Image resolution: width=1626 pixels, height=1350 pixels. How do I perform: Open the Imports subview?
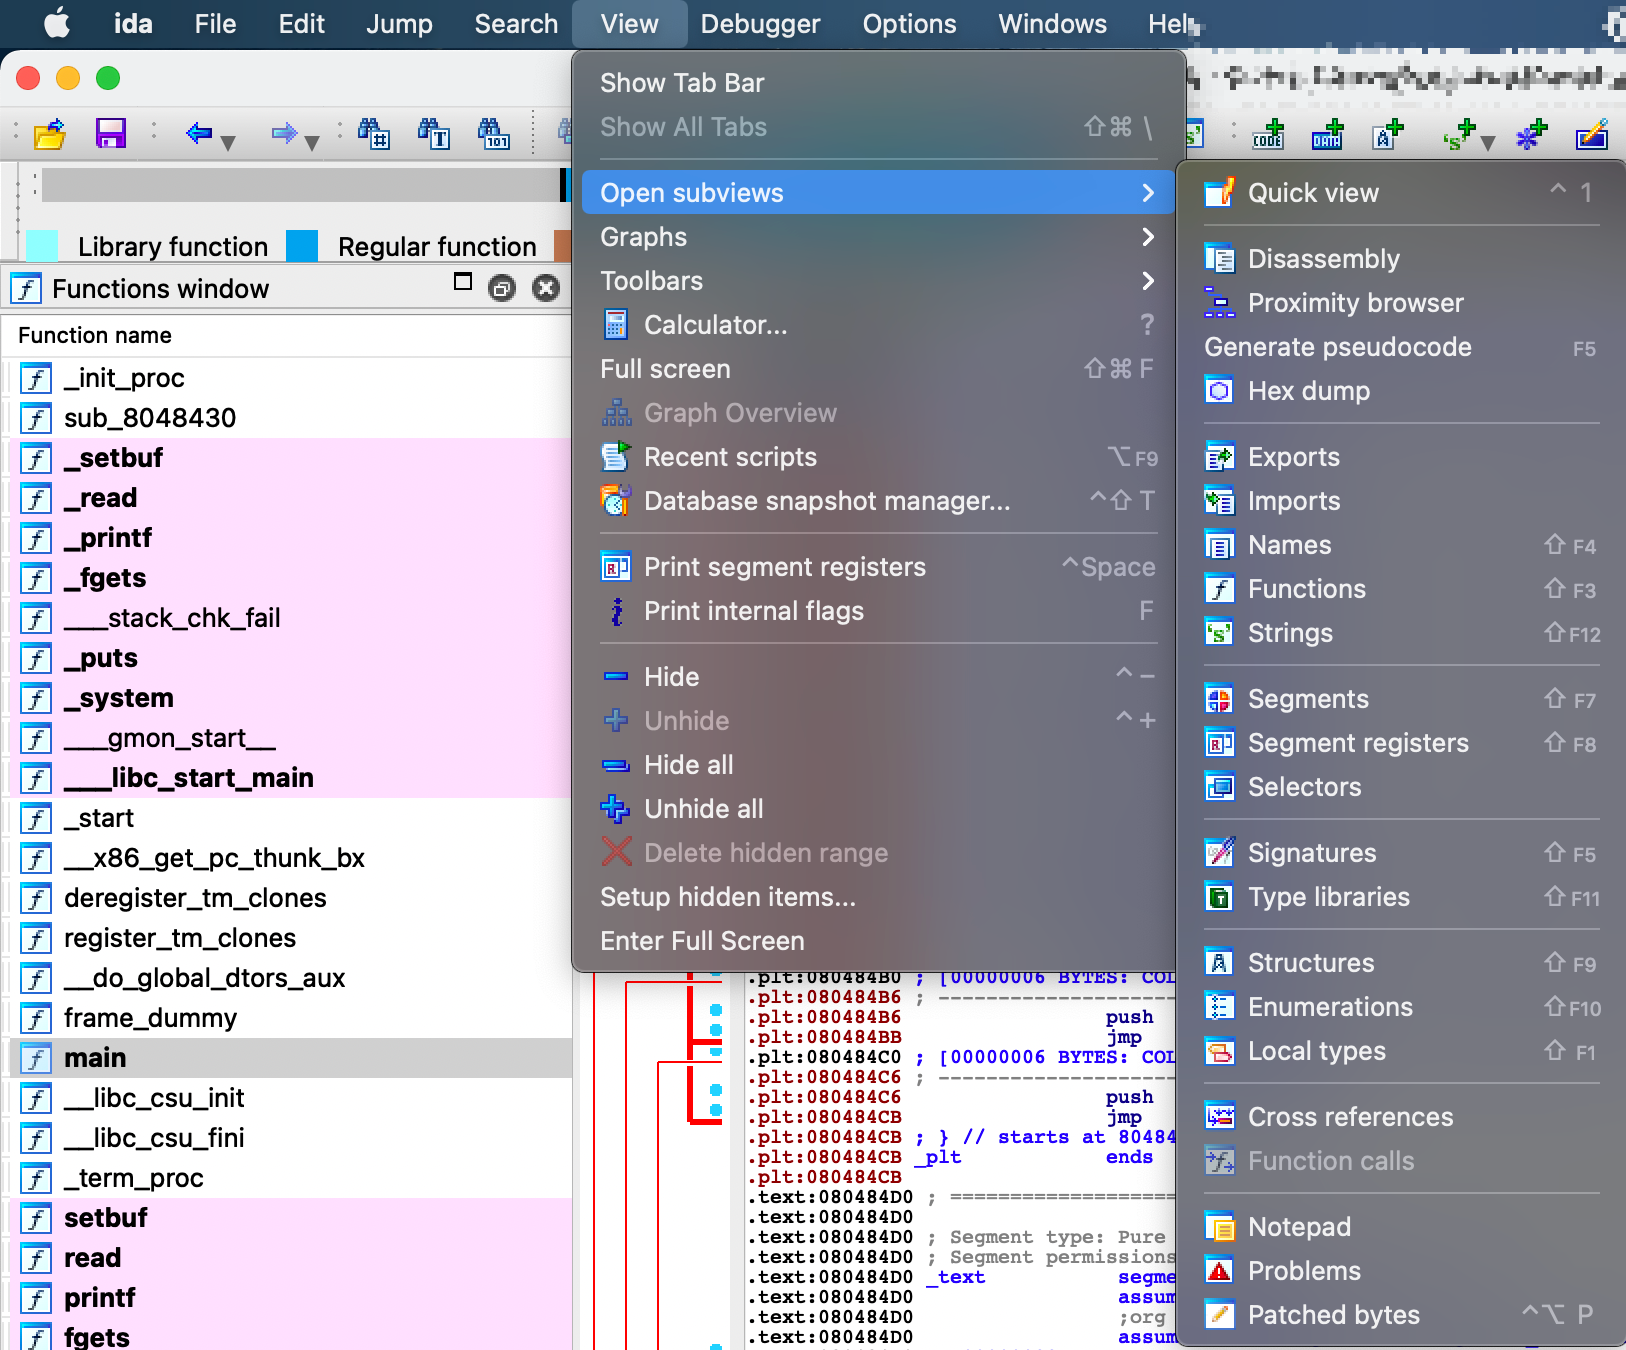point(1402,501)
